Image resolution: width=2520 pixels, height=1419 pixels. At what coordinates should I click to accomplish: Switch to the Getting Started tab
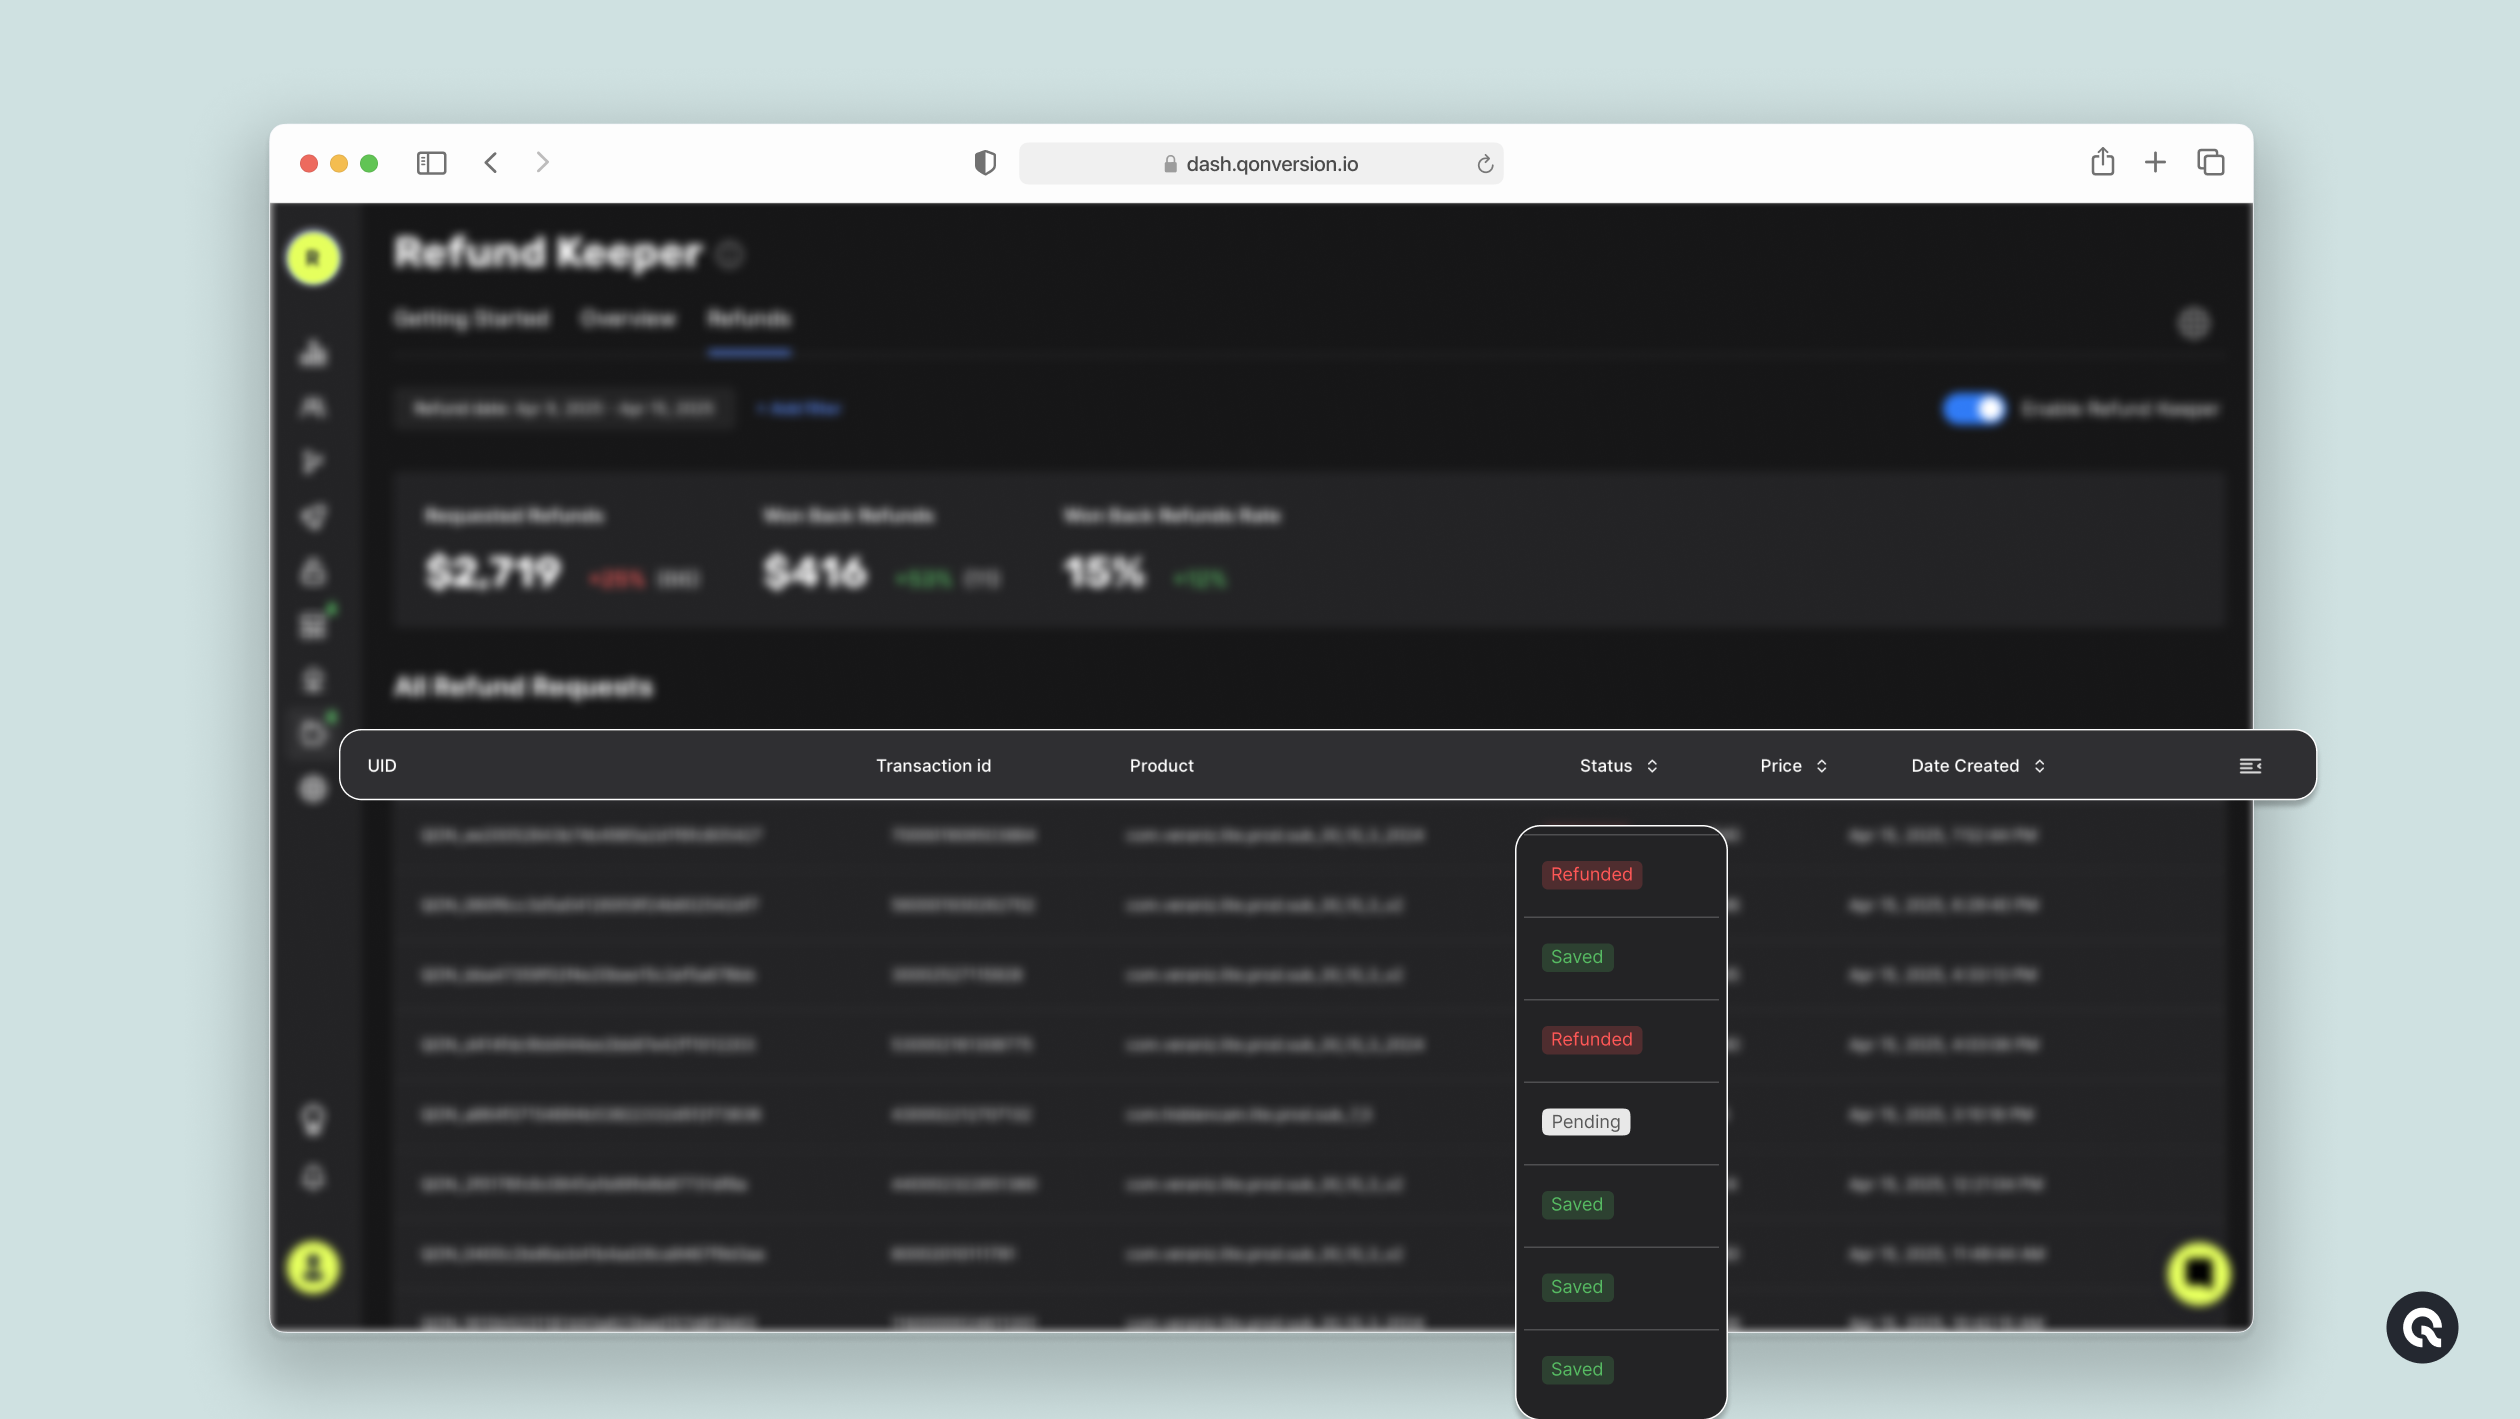click(x=471, y=319)
